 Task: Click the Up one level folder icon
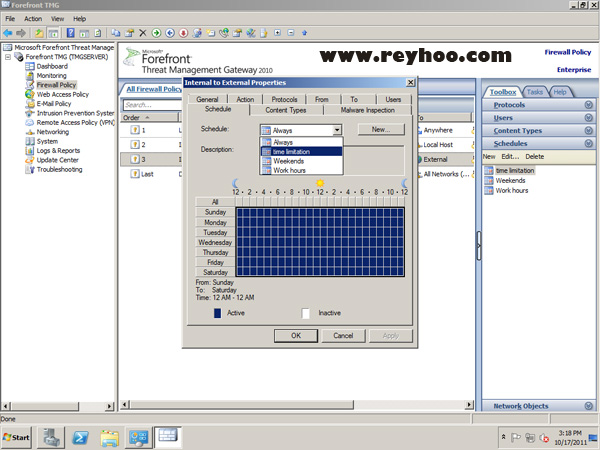click(39, 33)
